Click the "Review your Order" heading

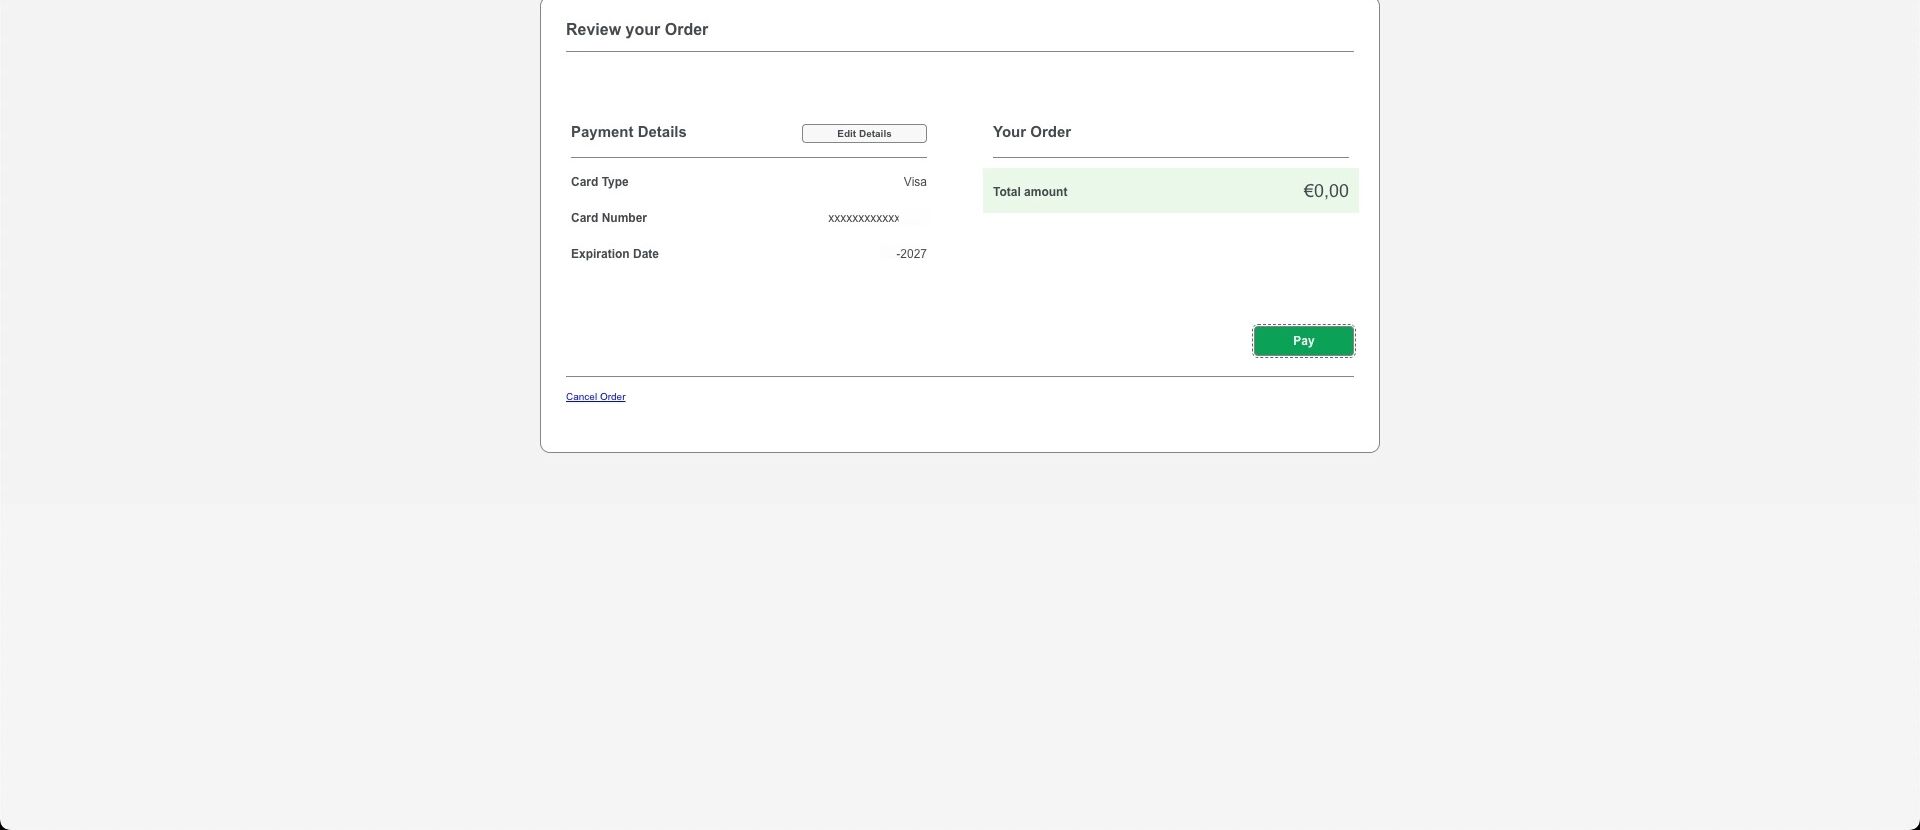pos(637,30)
